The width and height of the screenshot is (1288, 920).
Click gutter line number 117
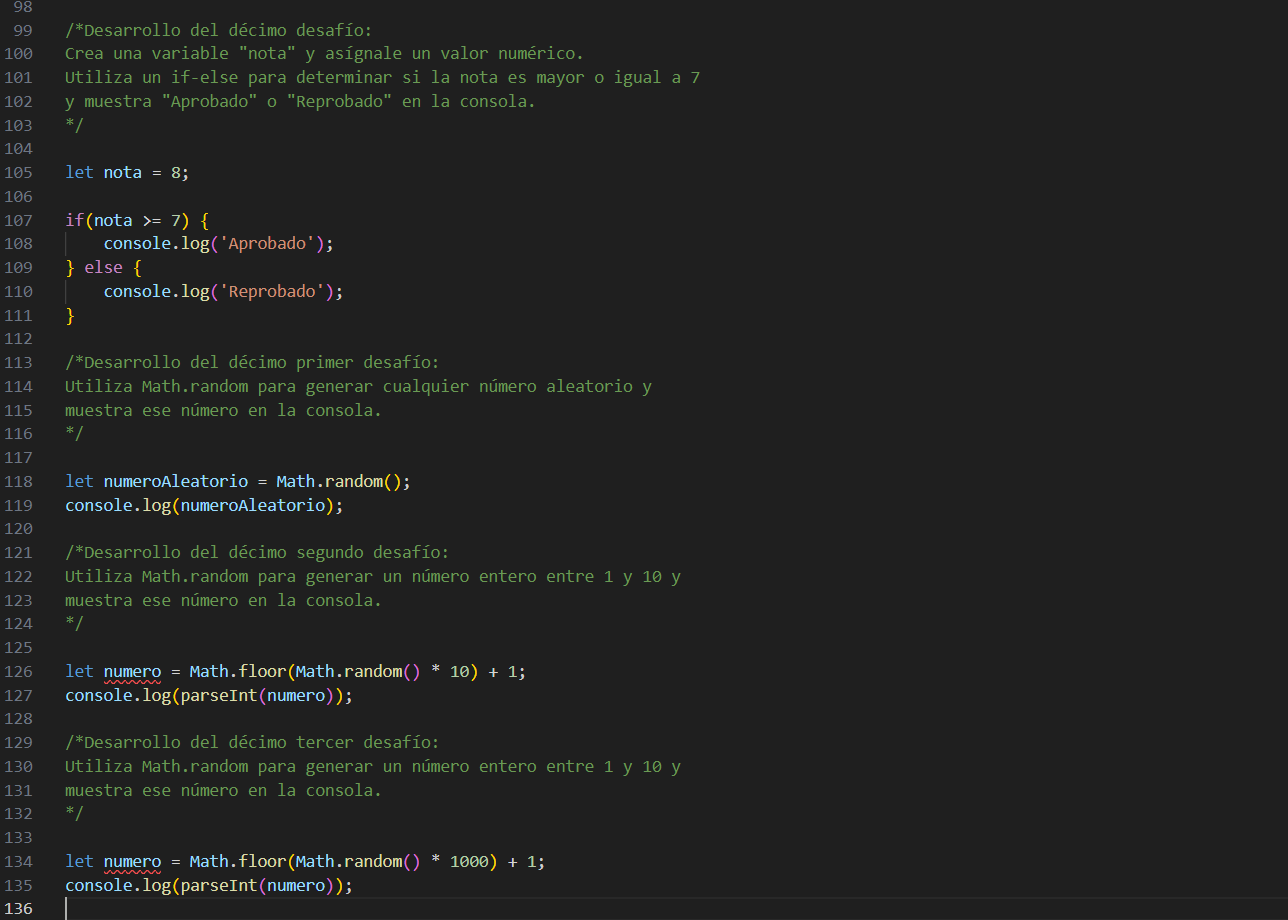19,457
